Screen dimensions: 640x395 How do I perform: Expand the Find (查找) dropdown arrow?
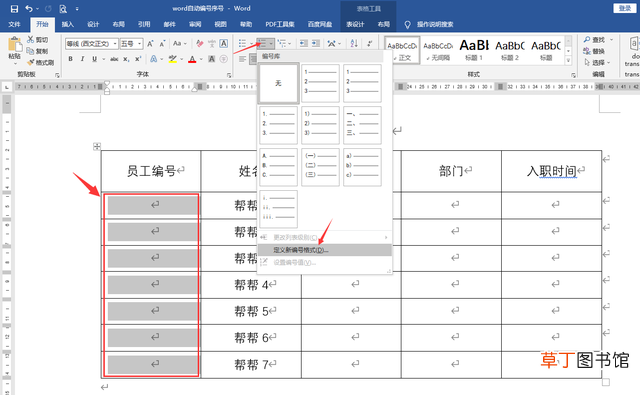611,40
